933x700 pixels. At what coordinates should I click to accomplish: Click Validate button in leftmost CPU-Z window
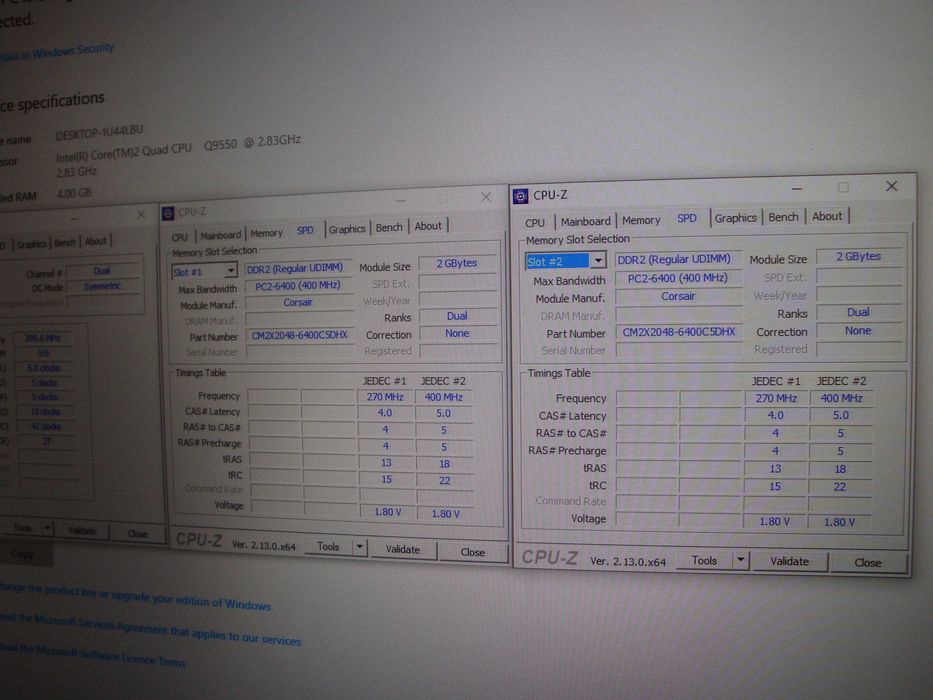pyautogui.click(x=82, y=530)
